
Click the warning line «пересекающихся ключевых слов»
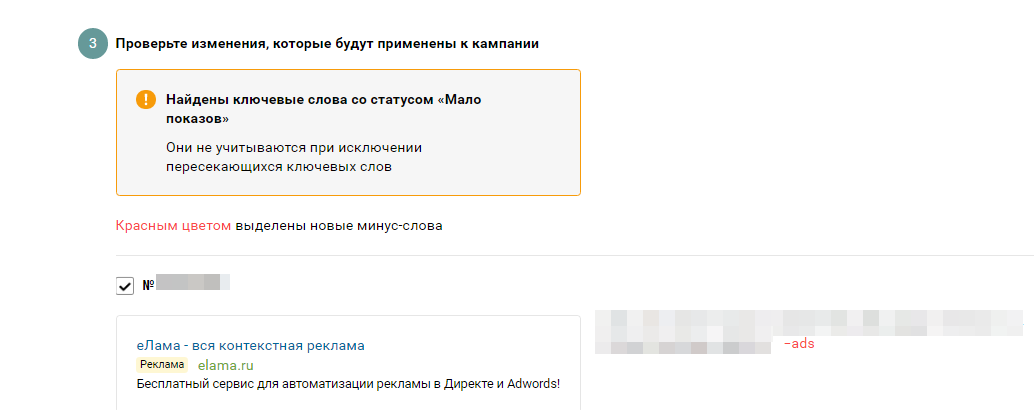point(278,167)
